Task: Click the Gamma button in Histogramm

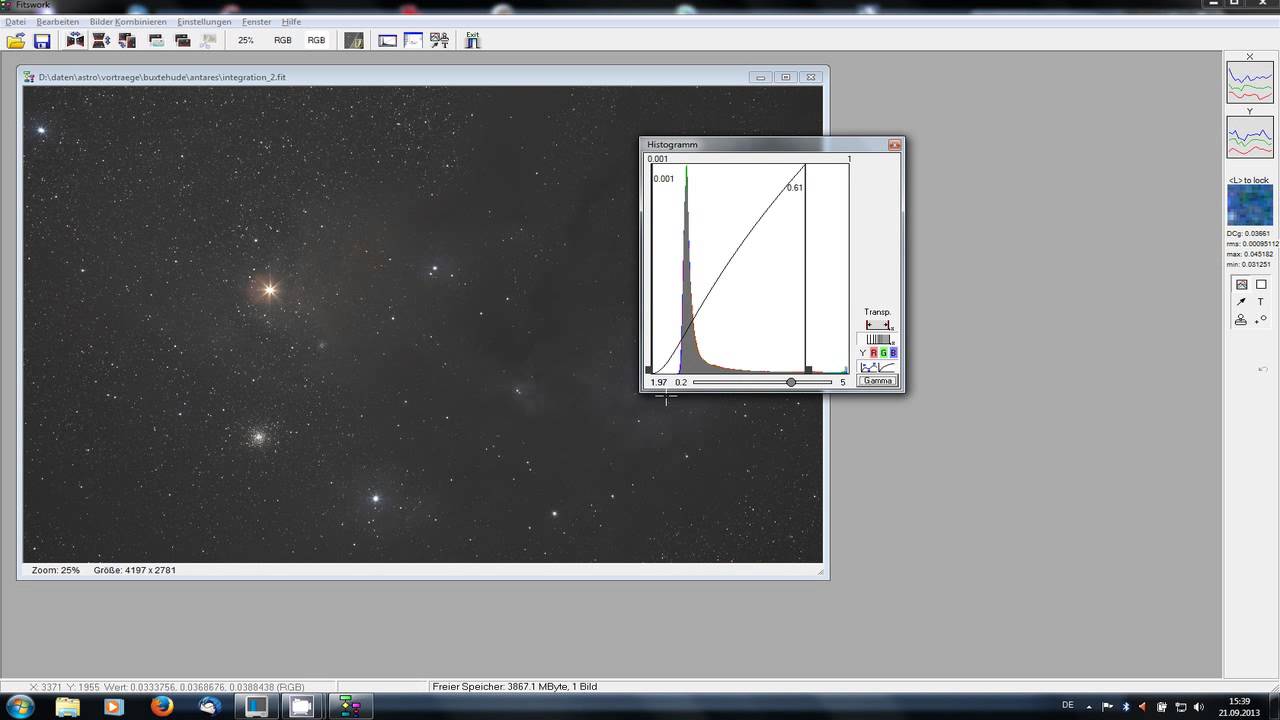Action: [878, 381]
